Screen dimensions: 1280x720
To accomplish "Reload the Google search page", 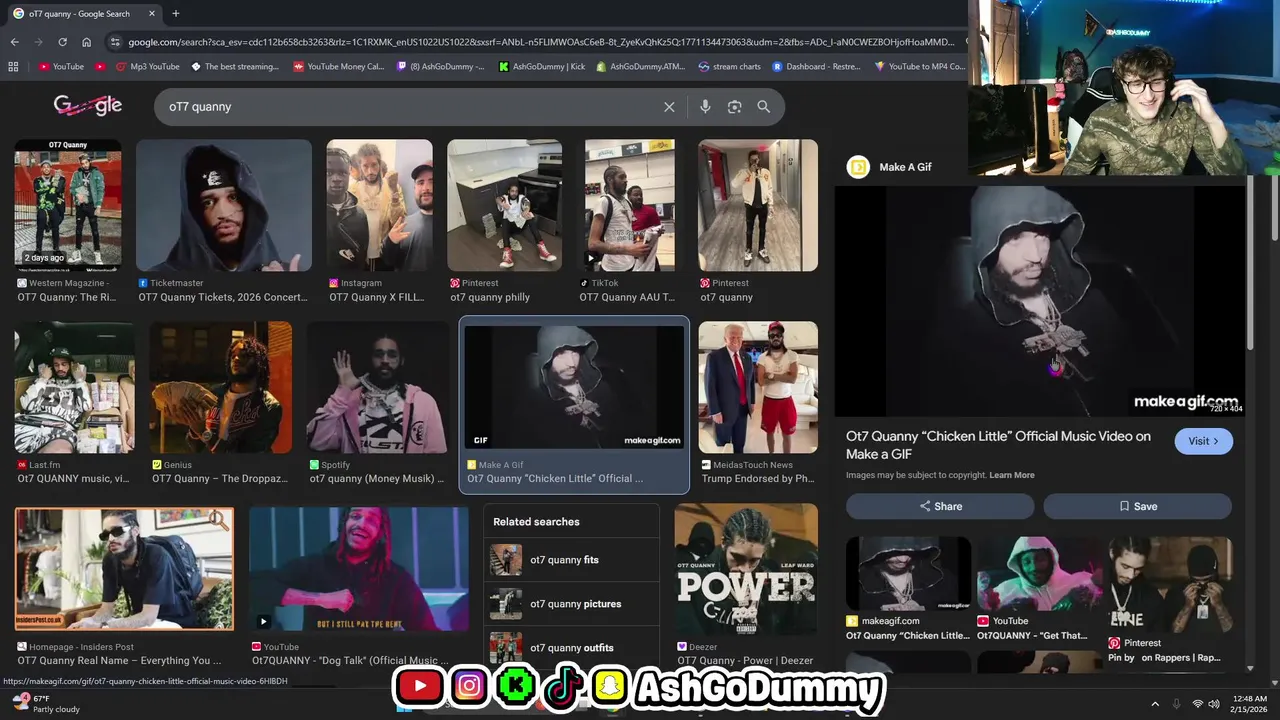I will click(x=62, y=42).
